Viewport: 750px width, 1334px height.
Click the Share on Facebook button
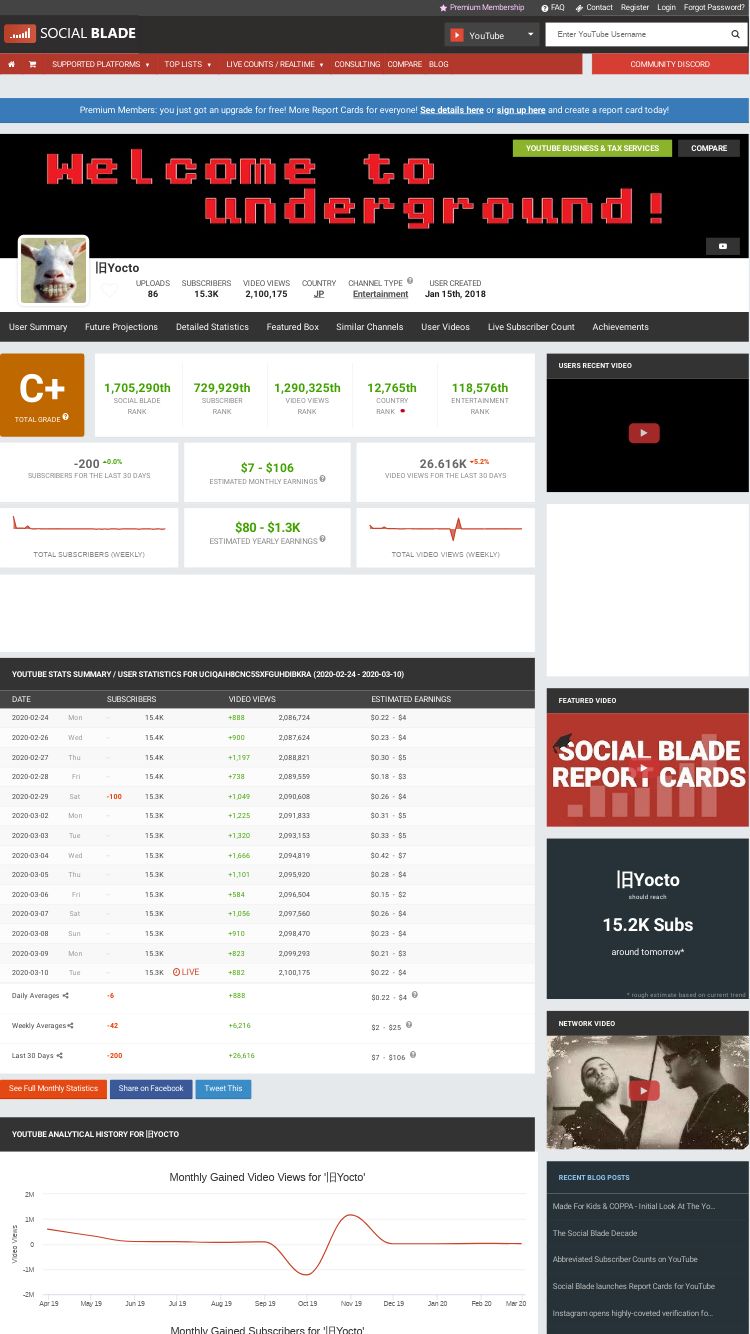click(151, 1089)
